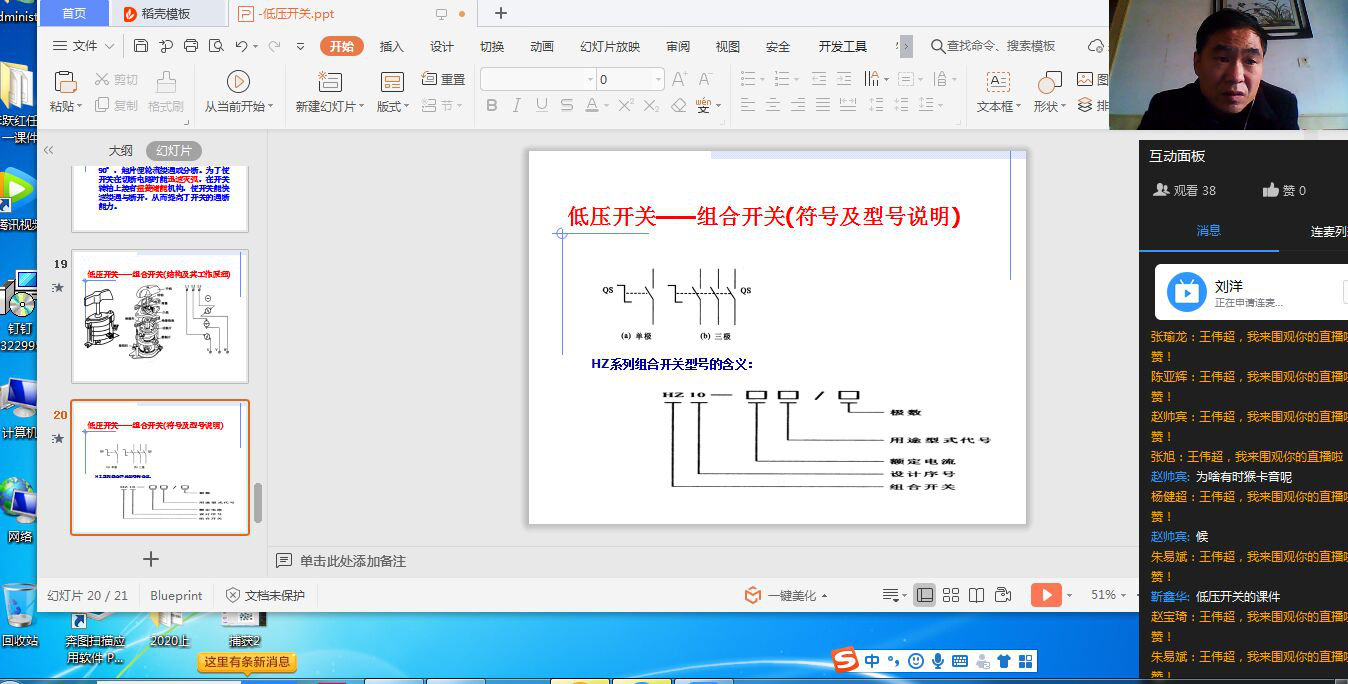The image size is (1348, 684).
Task: Click the Shapes (形状) icon
Action: (x=1049, y=81)
